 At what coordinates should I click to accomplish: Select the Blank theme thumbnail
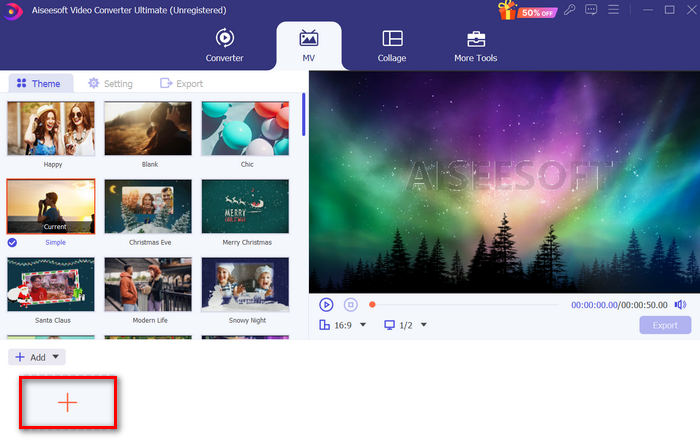tap(148, 129)
